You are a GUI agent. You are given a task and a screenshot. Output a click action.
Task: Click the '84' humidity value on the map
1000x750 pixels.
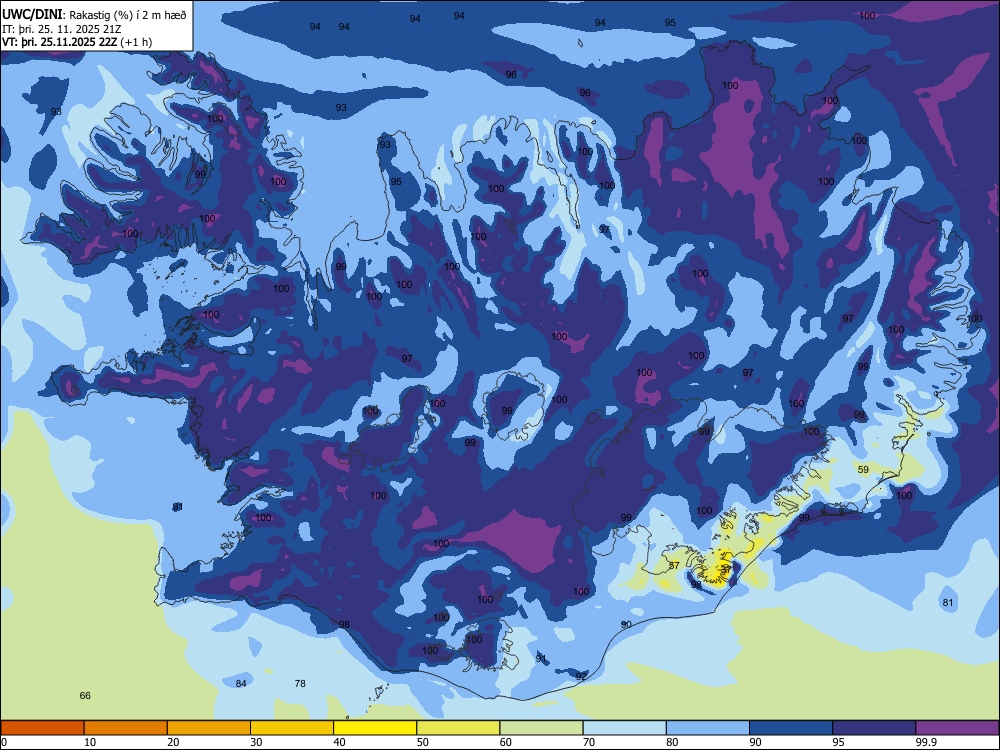240,683
